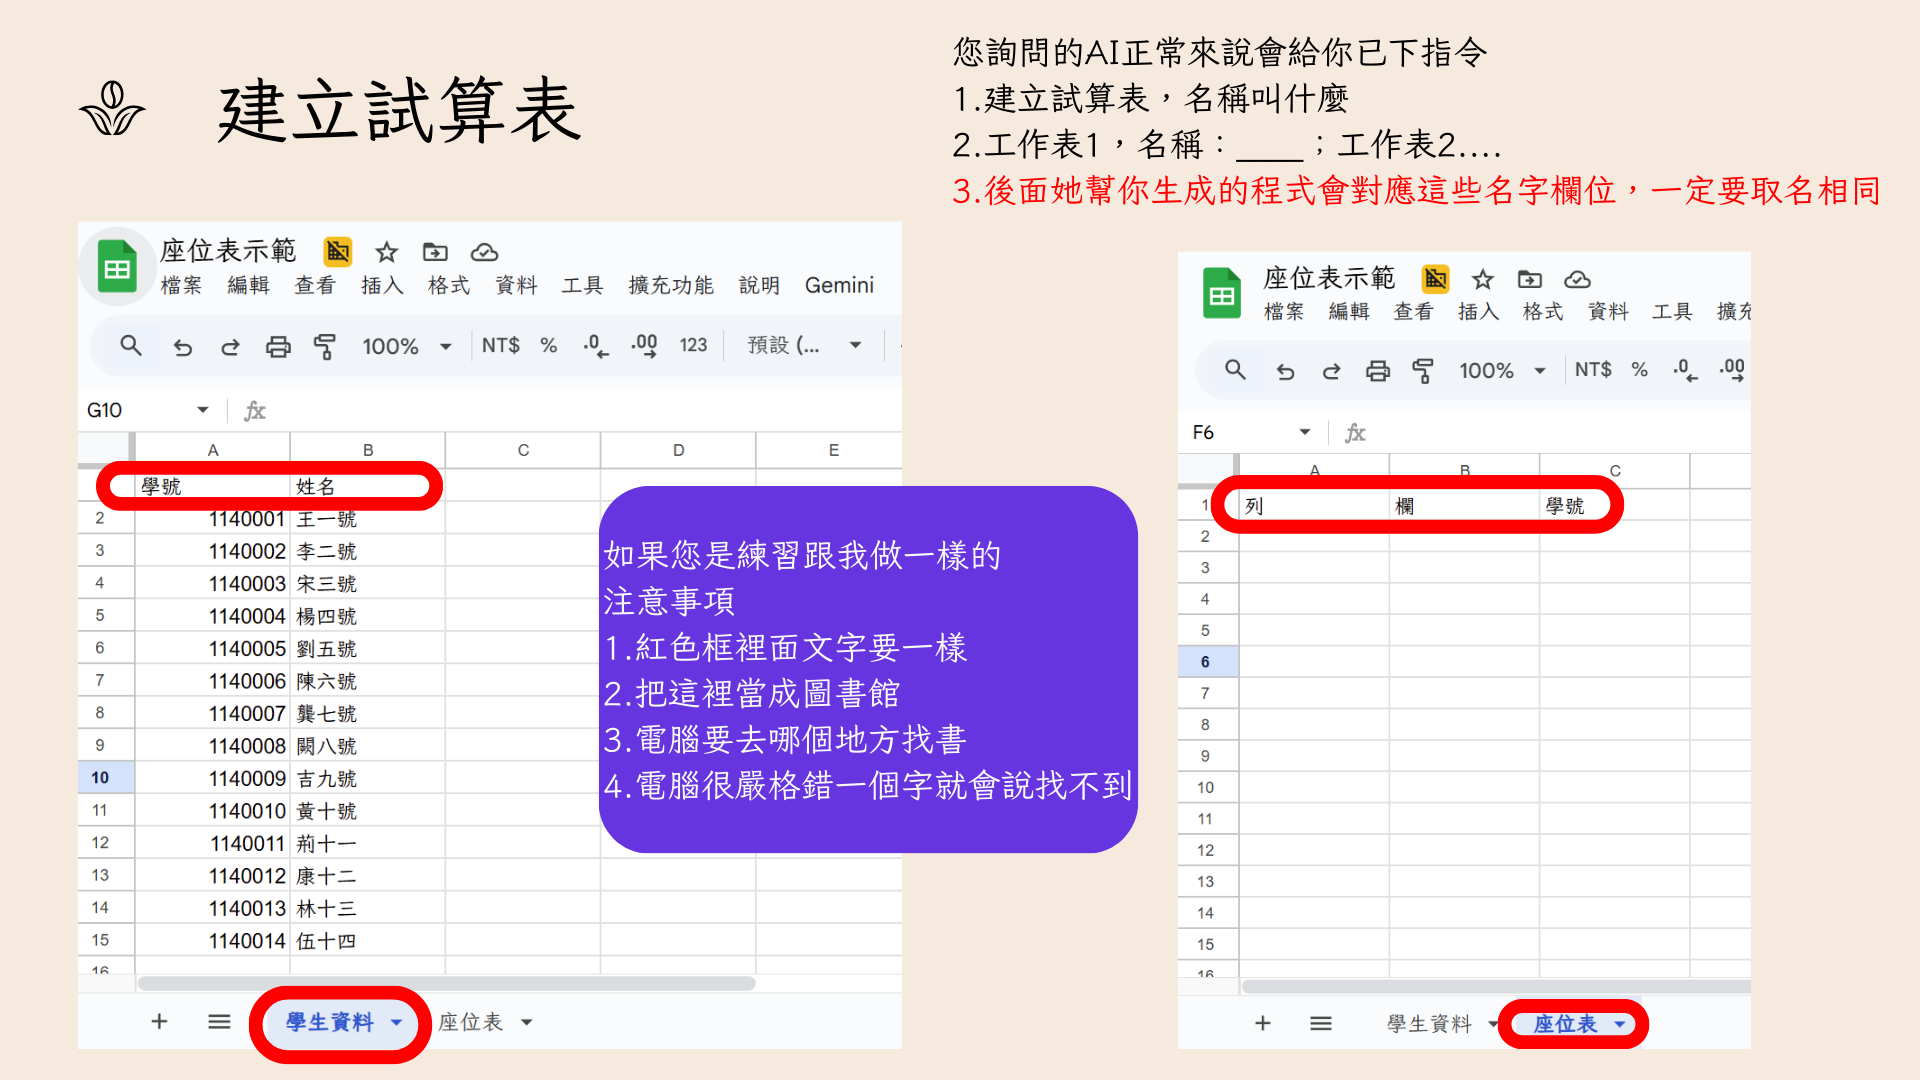Screen dimensions: 1920x1080
Task: Click the yellow add-on icon beside right title
Action: point(1436,278)
